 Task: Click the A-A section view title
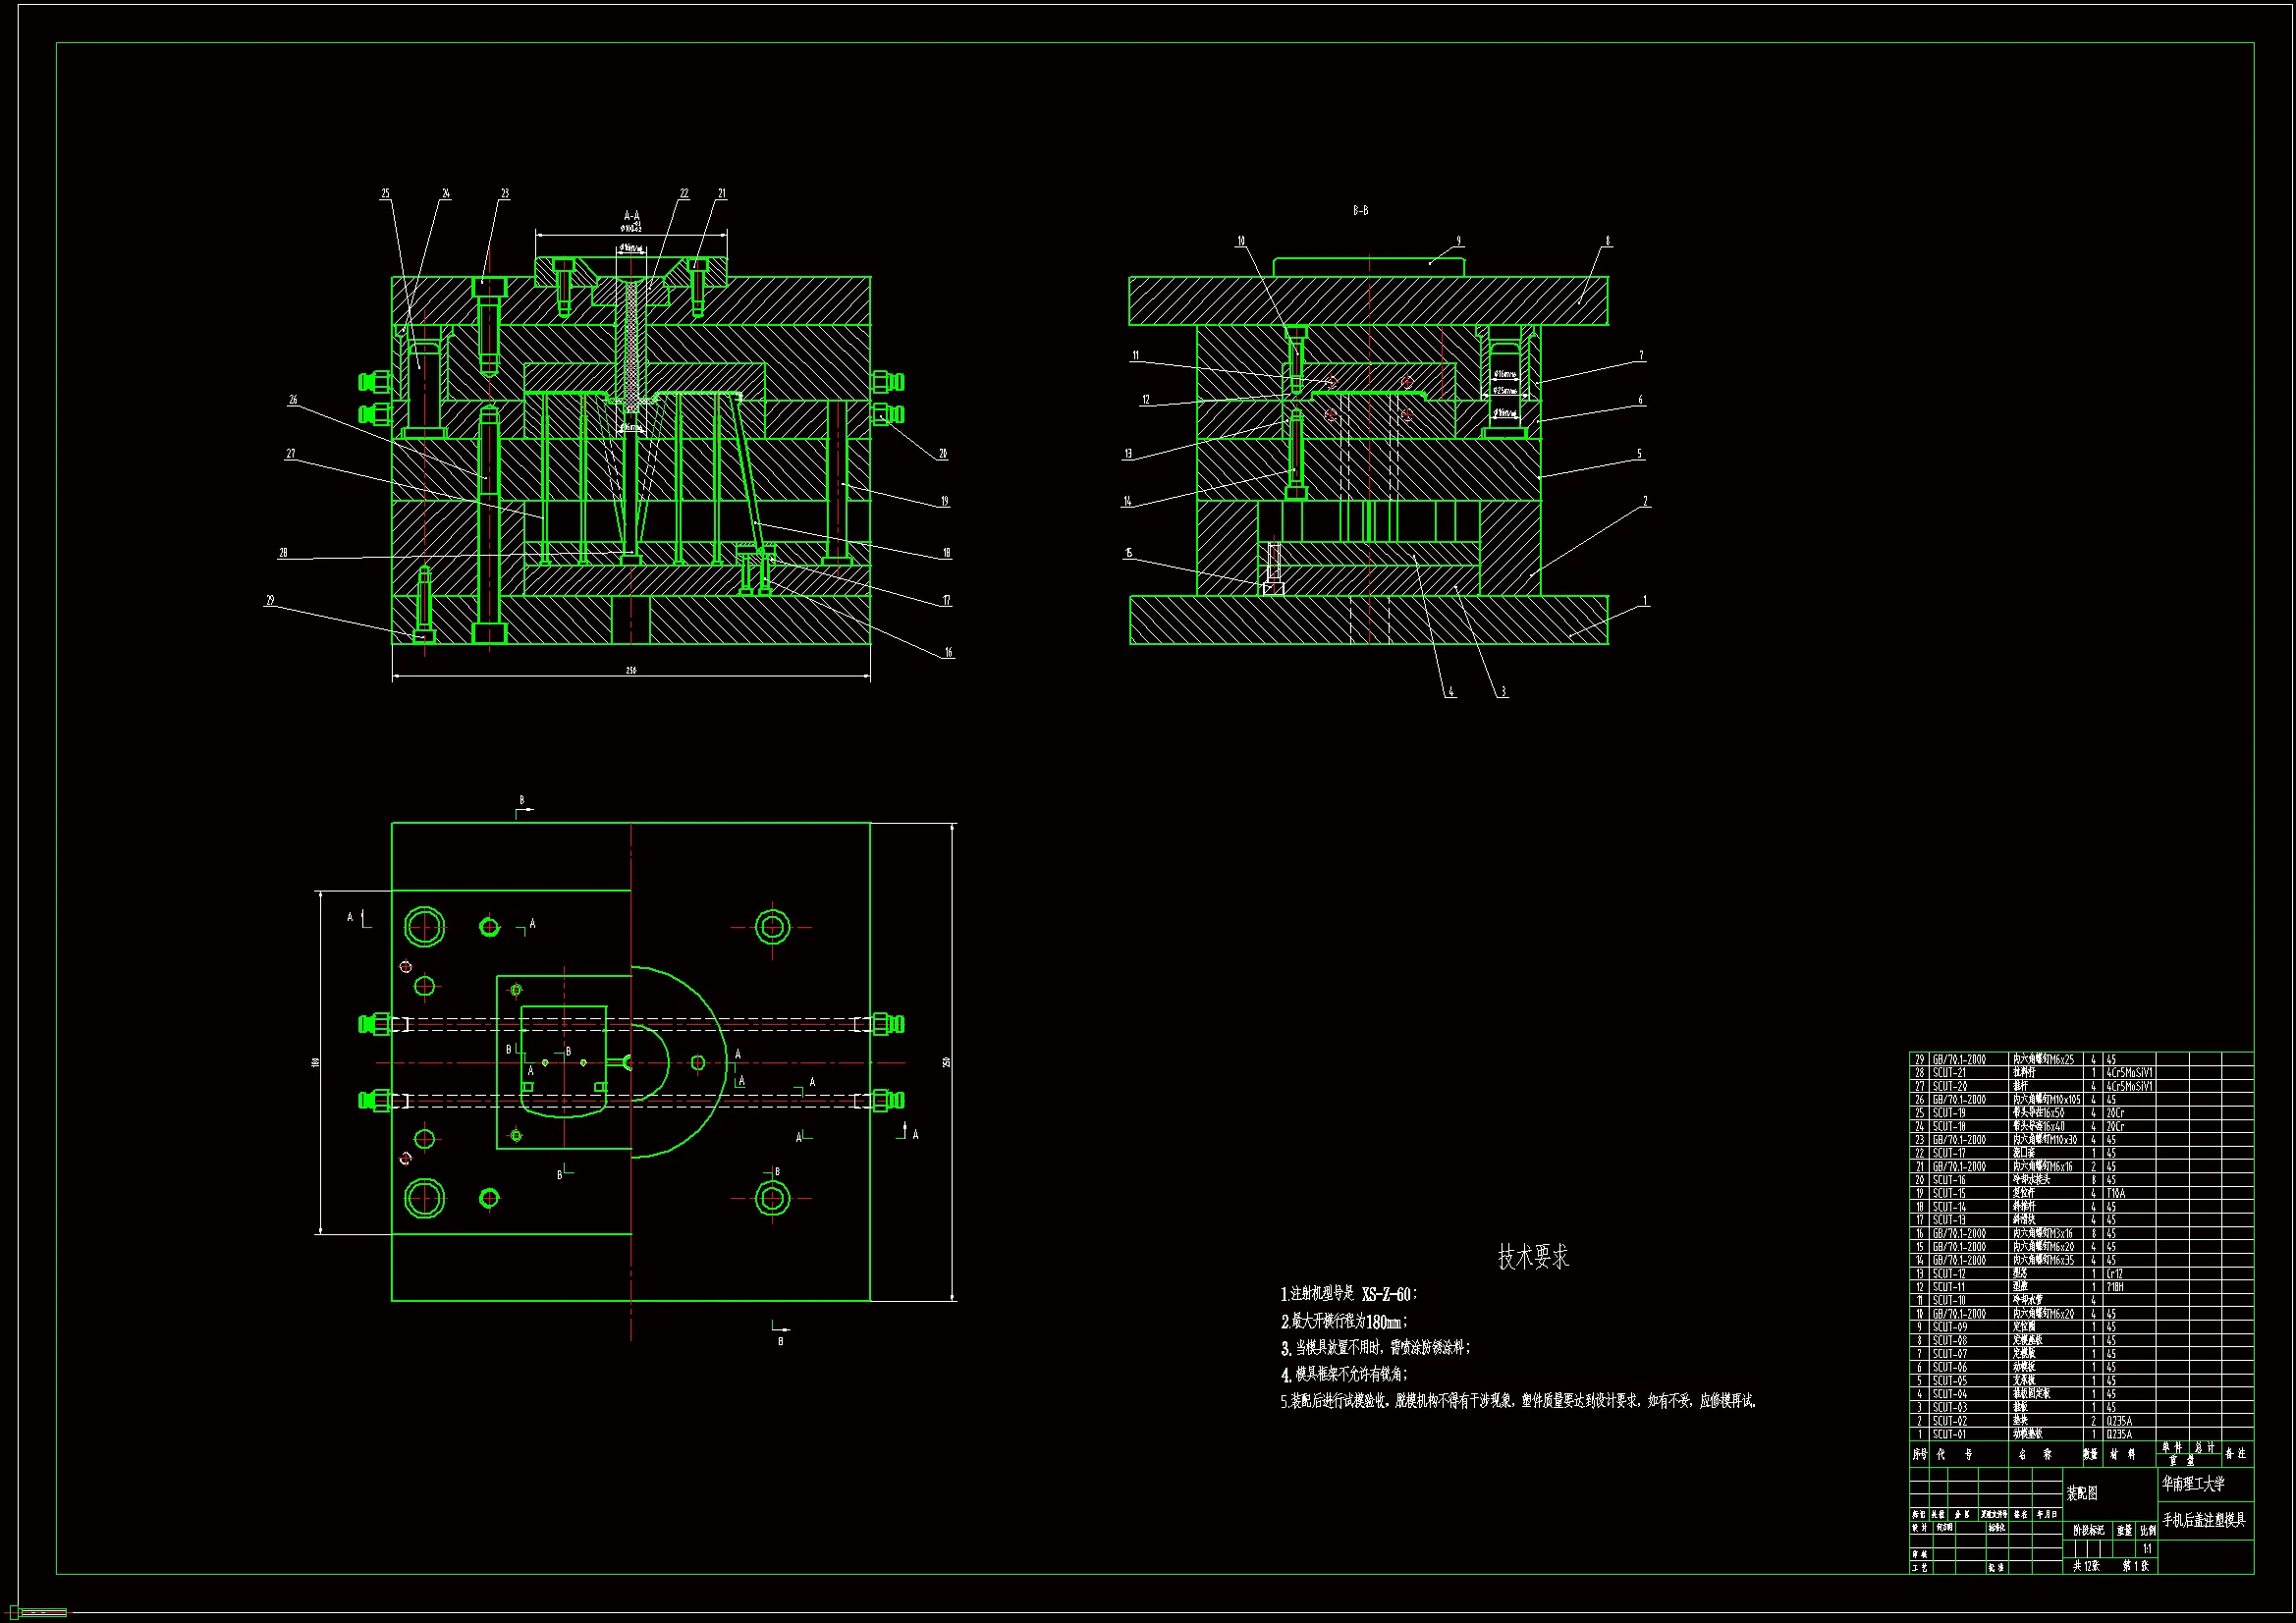[631, 216]
